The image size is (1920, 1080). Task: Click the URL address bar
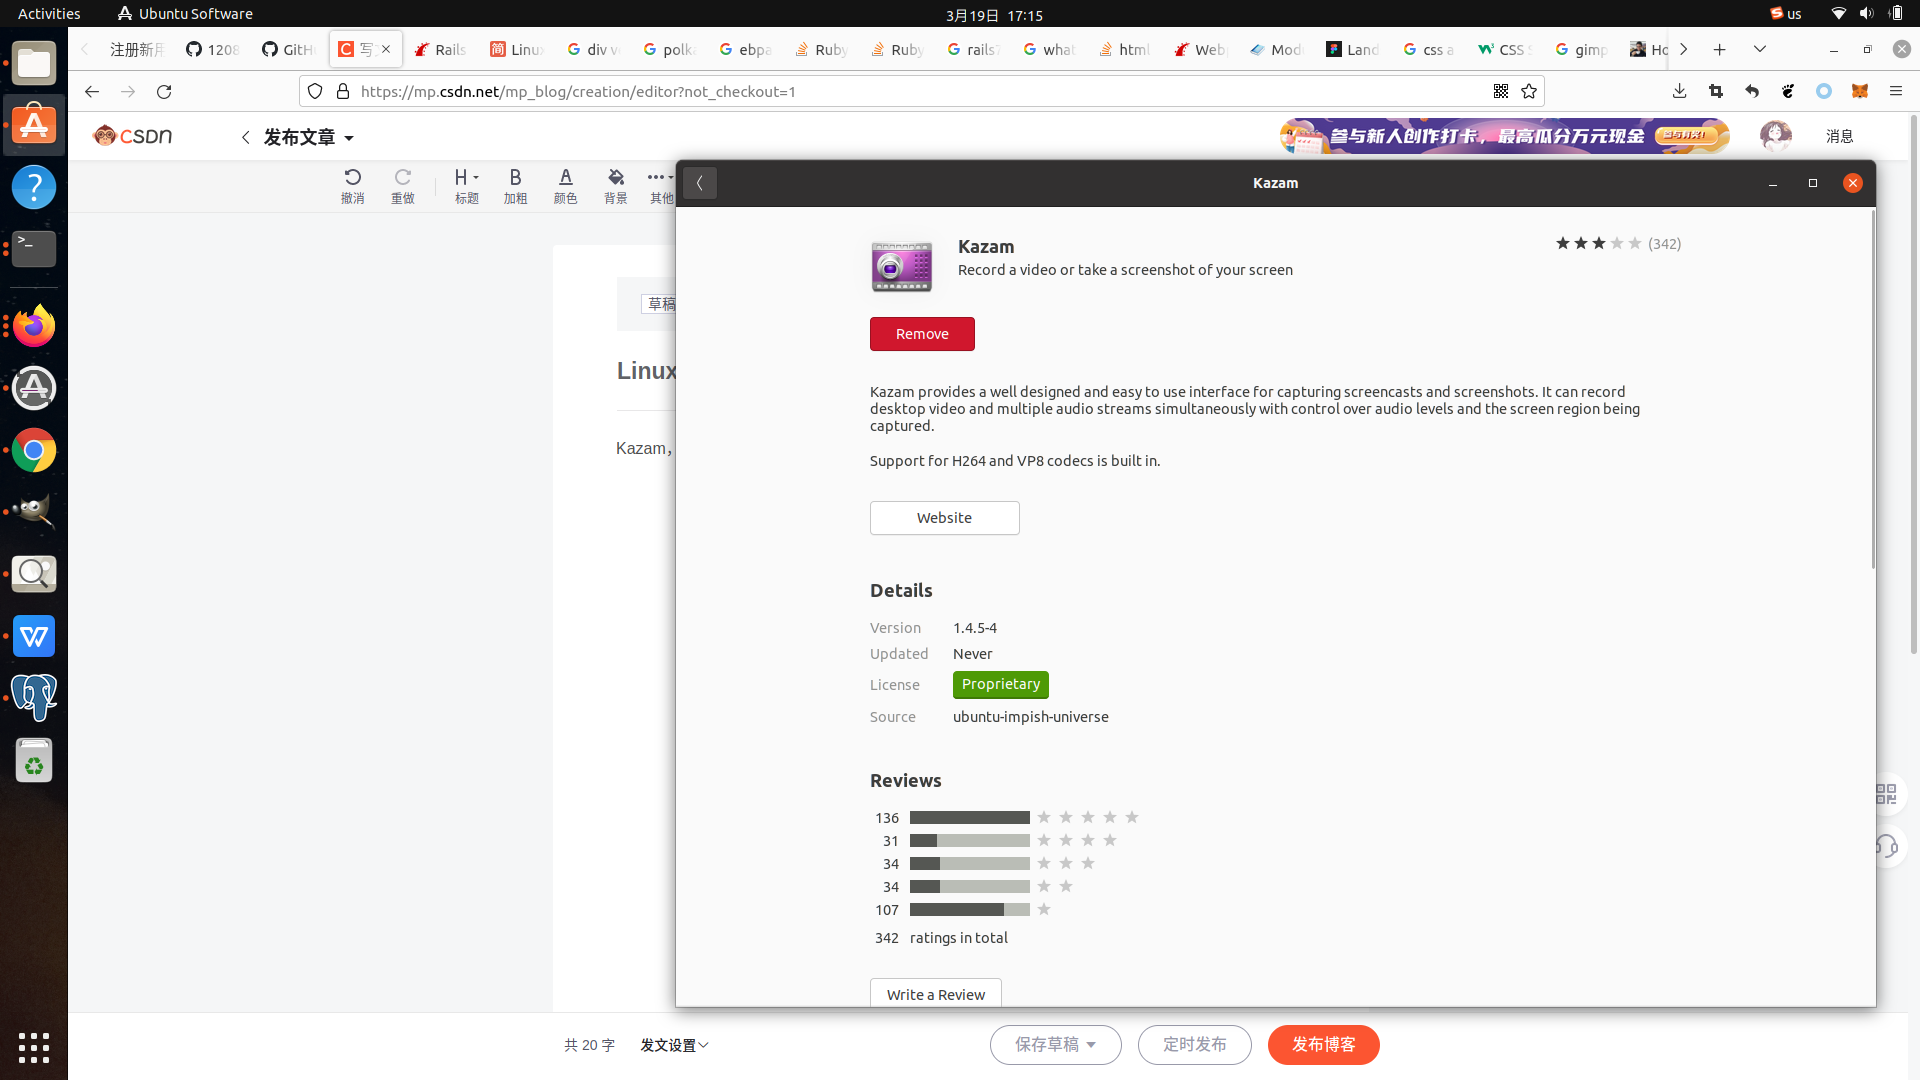click(900, 91)
